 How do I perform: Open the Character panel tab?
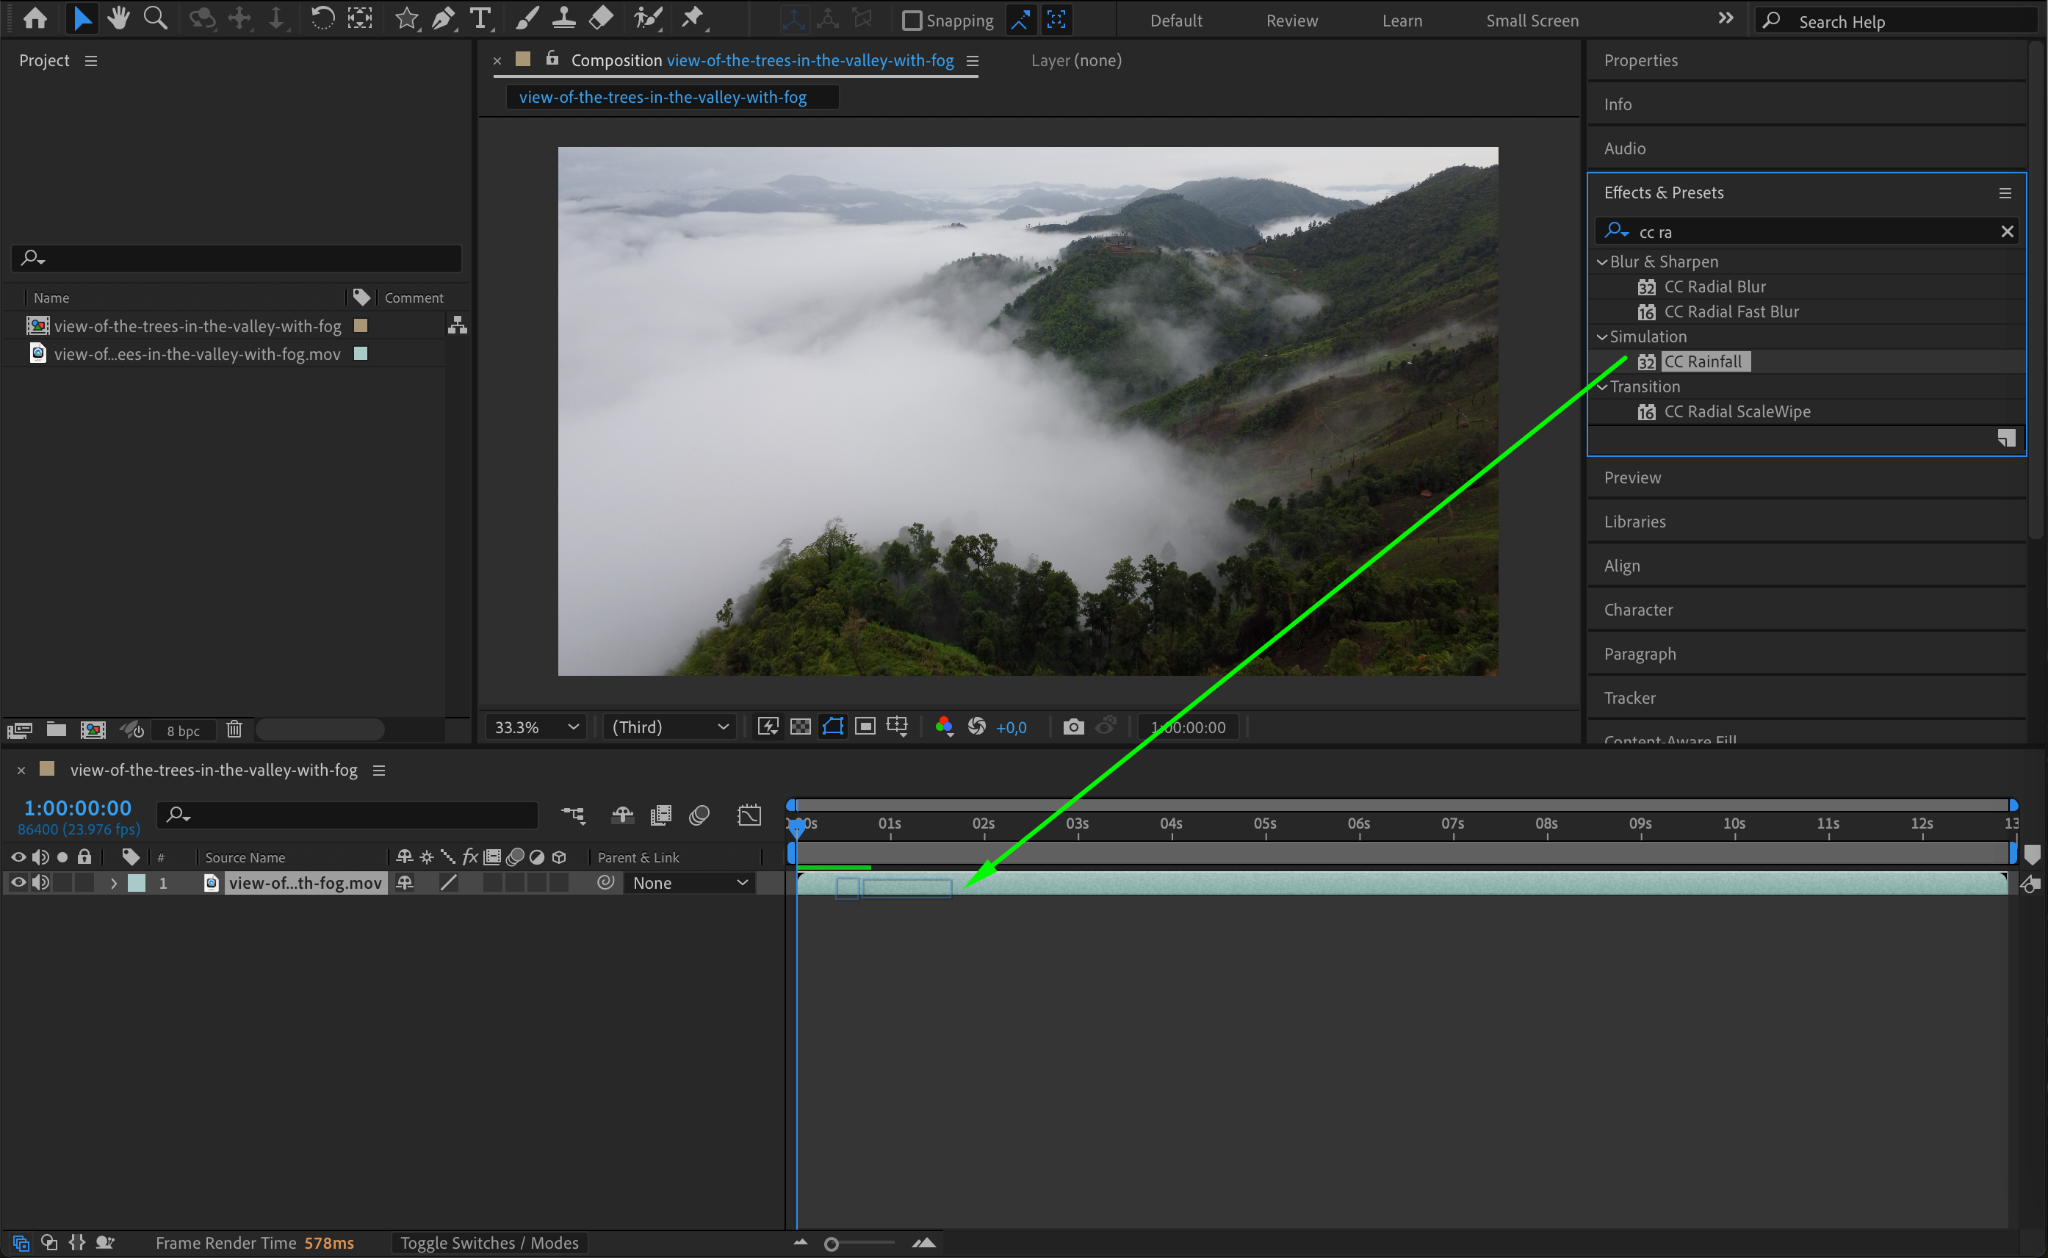point(1638,610)
